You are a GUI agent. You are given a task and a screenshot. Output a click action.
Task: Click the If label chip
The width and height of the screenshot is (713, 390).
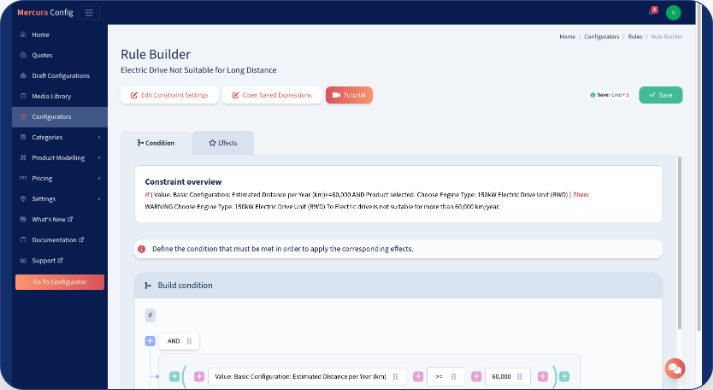150,315
